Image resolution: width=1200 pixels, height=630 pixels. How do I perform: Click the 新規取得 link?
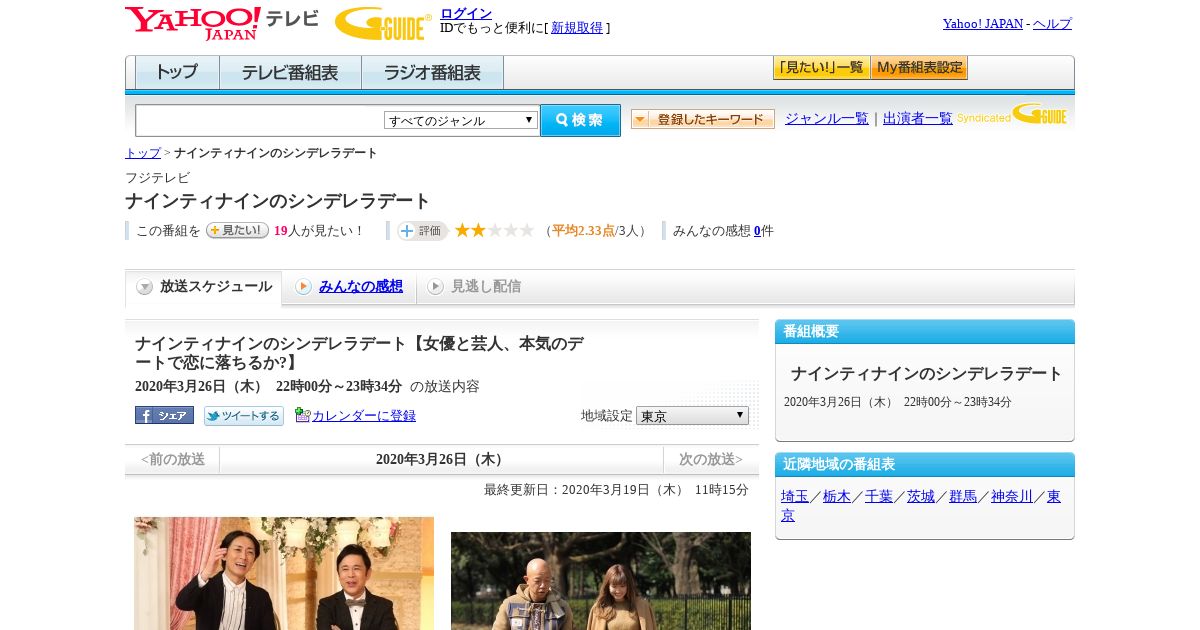tap(577, 28)
